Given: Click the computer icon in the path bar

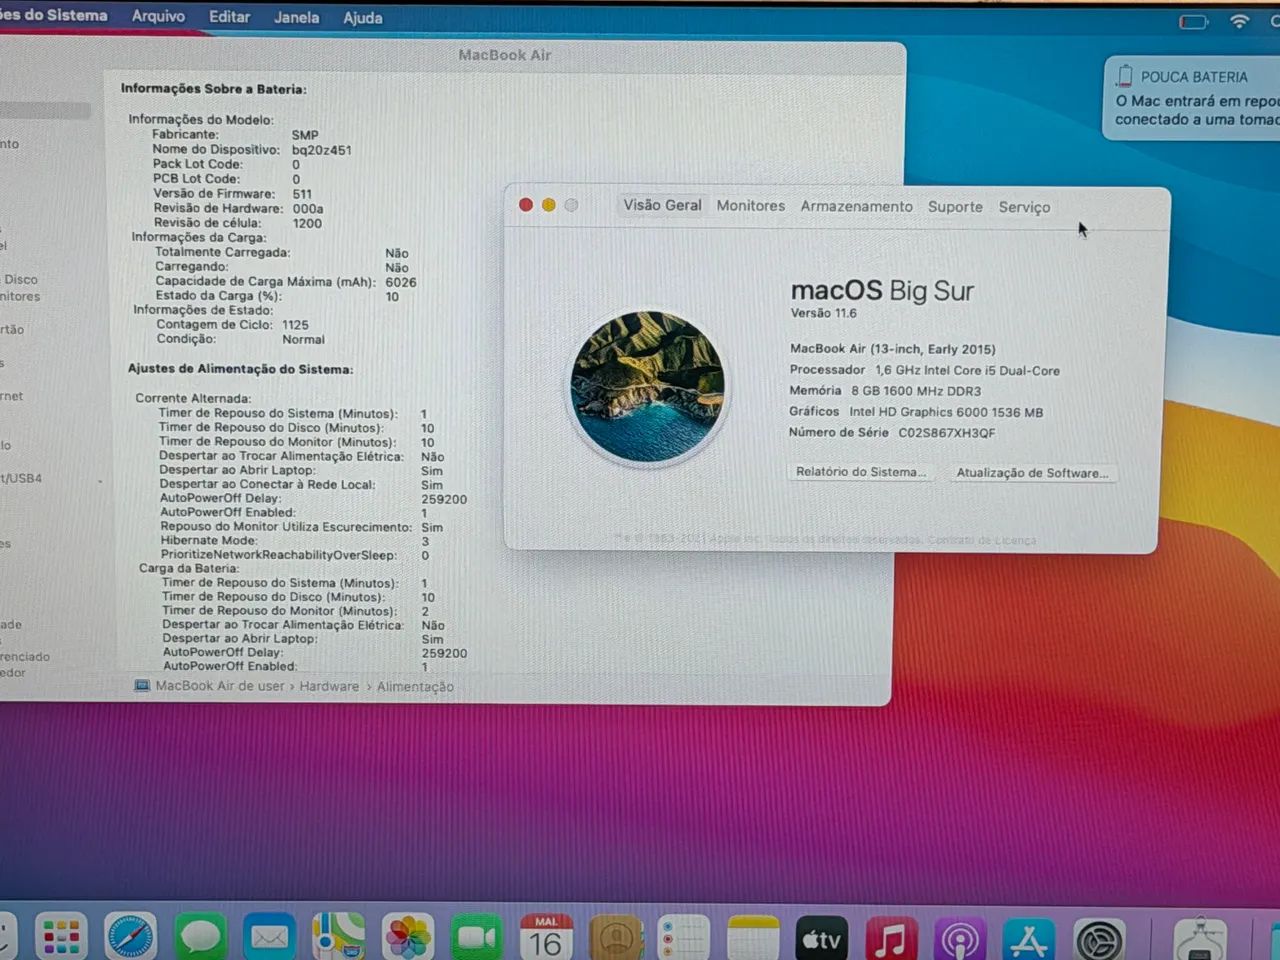Looking at the screenshot, I should click(x=142, y=686).
